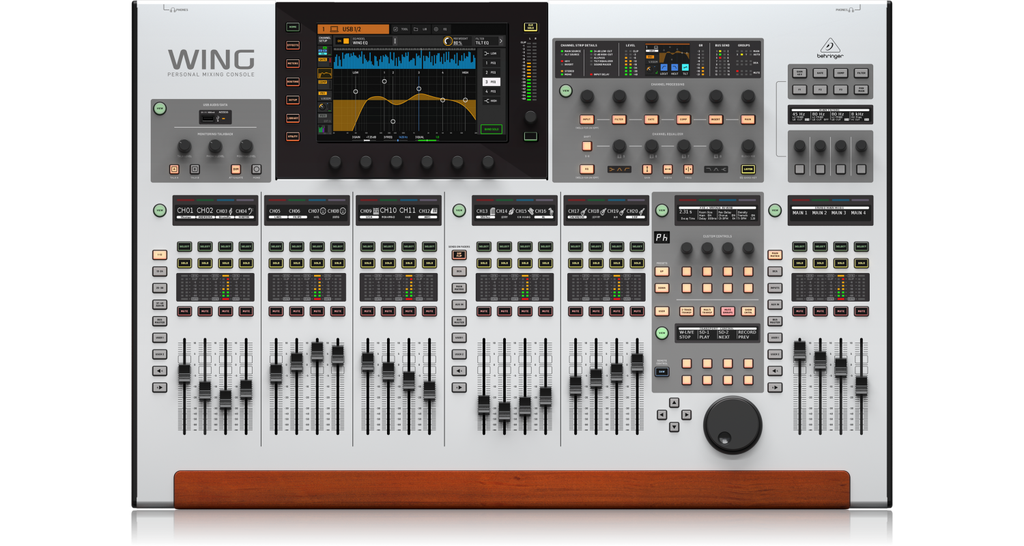The width and height of the screenshot is (1024, 546).
Task: Open the SETUP screen button
Action: click(293, 100)
